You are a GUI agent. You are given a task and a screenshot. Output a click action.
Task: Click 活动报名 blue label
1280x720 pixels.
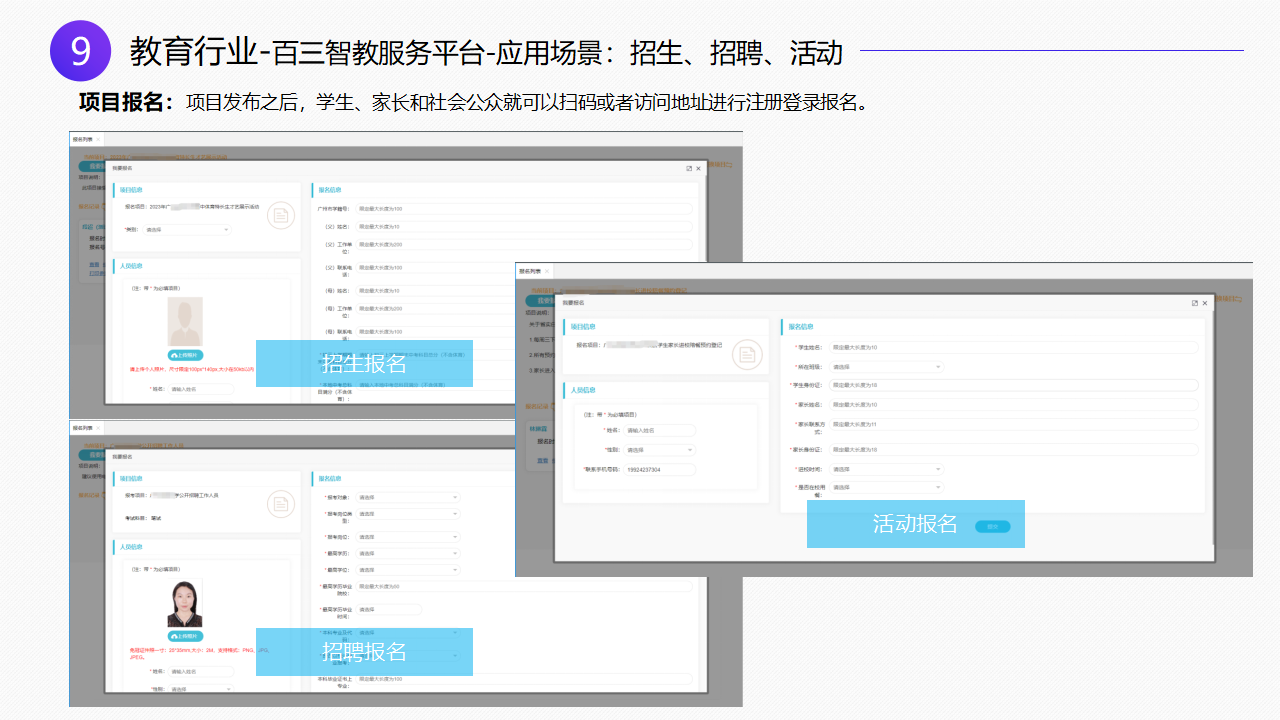916,524
